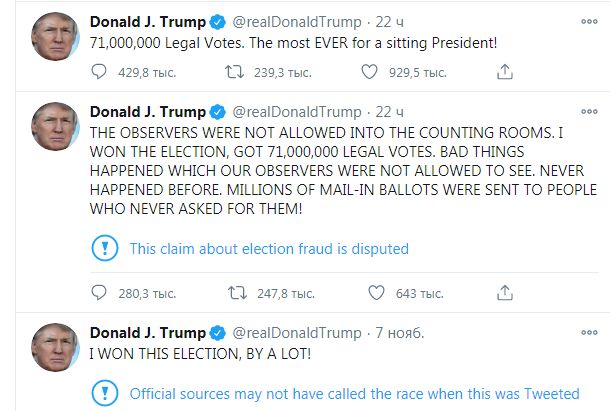Viewport: 610px width, 411px height.
Task: Open the profile picture on the third tweet
Action: click(55, 348)
